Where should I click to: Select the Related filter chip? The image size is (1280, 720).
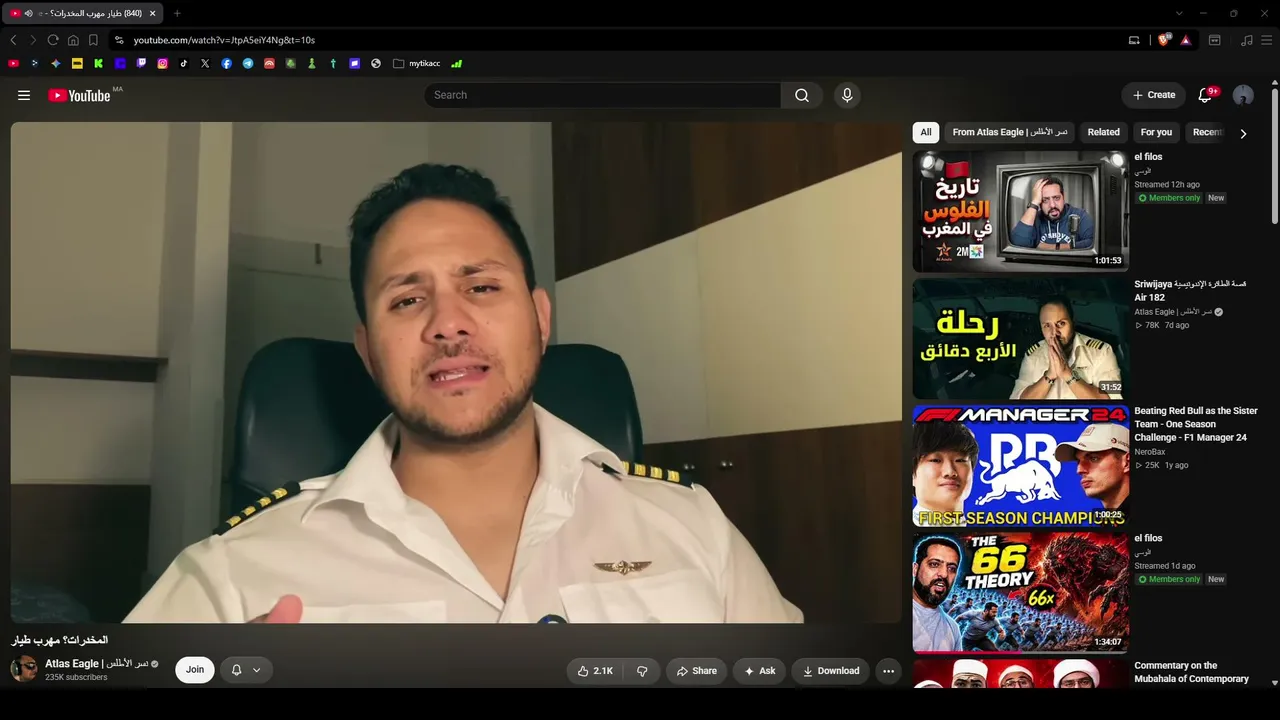point(1104,132)
